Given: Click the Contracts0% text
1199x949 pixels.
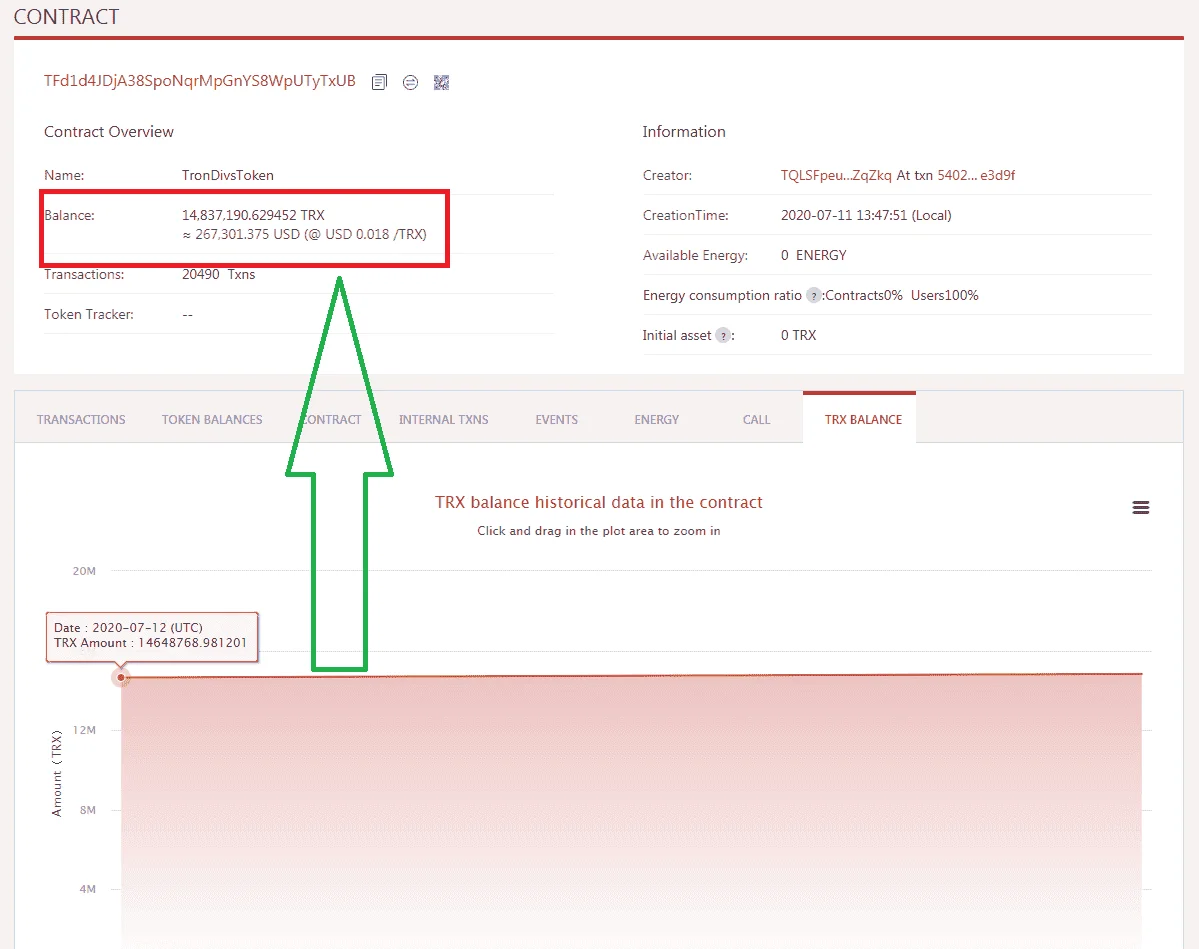Looking at the screenshot, I should (x=864, y=295).
